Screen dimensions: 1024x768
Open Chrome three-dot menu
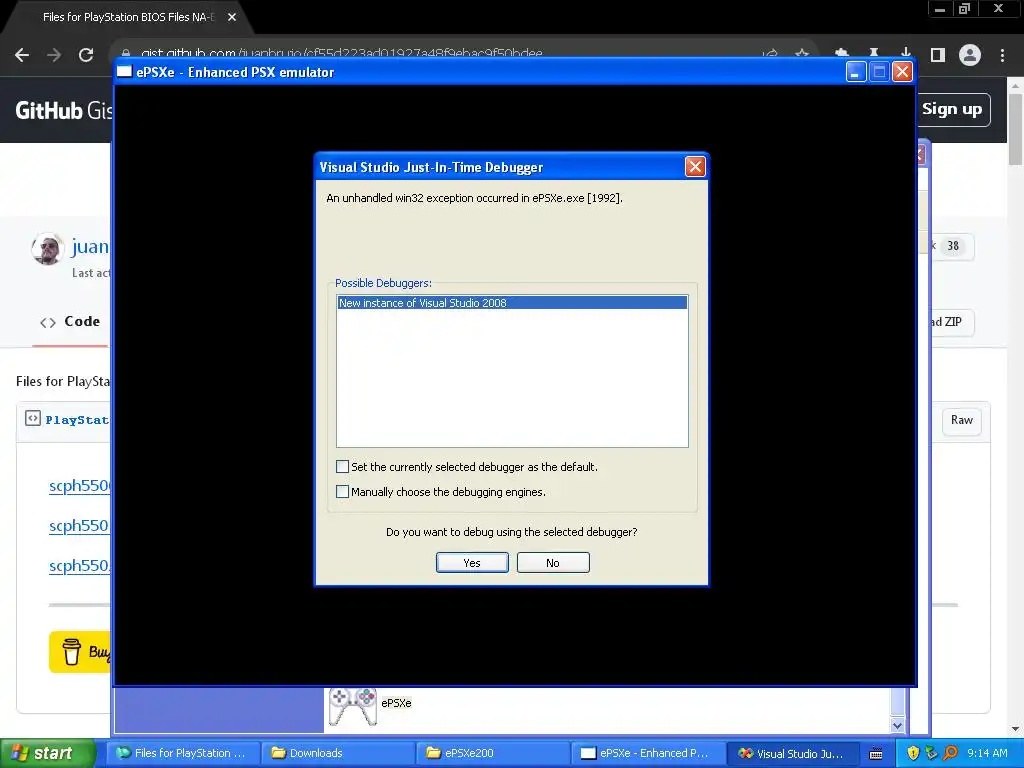pos(1002,55)
